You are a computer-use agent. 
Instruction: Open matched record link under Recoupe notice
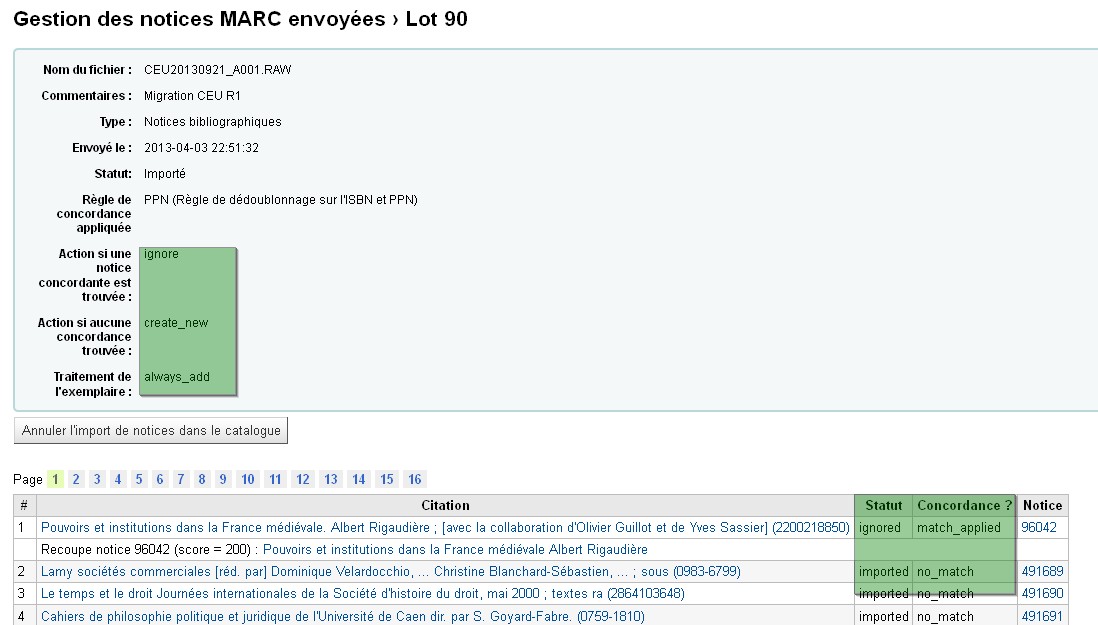click(x=455, y=549)
